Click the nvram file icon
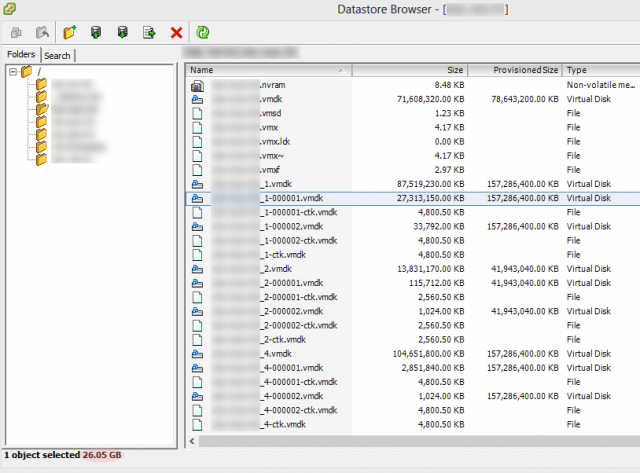Screen dimensions: 640x473 click(196, 86)
